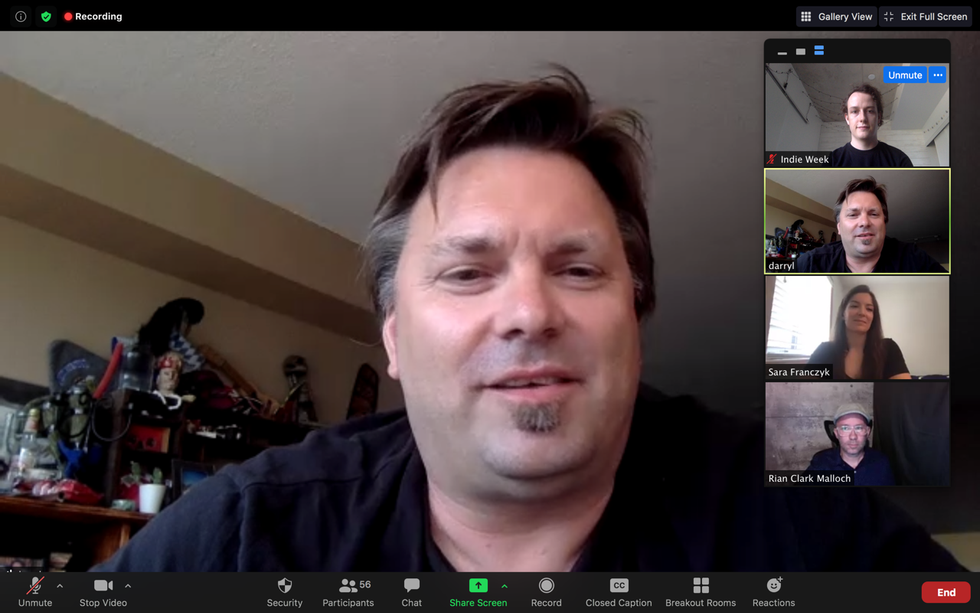This screenshot has width=980, height=613.
Task: Click the meeting information icon
Action: (x=20, y=17)
